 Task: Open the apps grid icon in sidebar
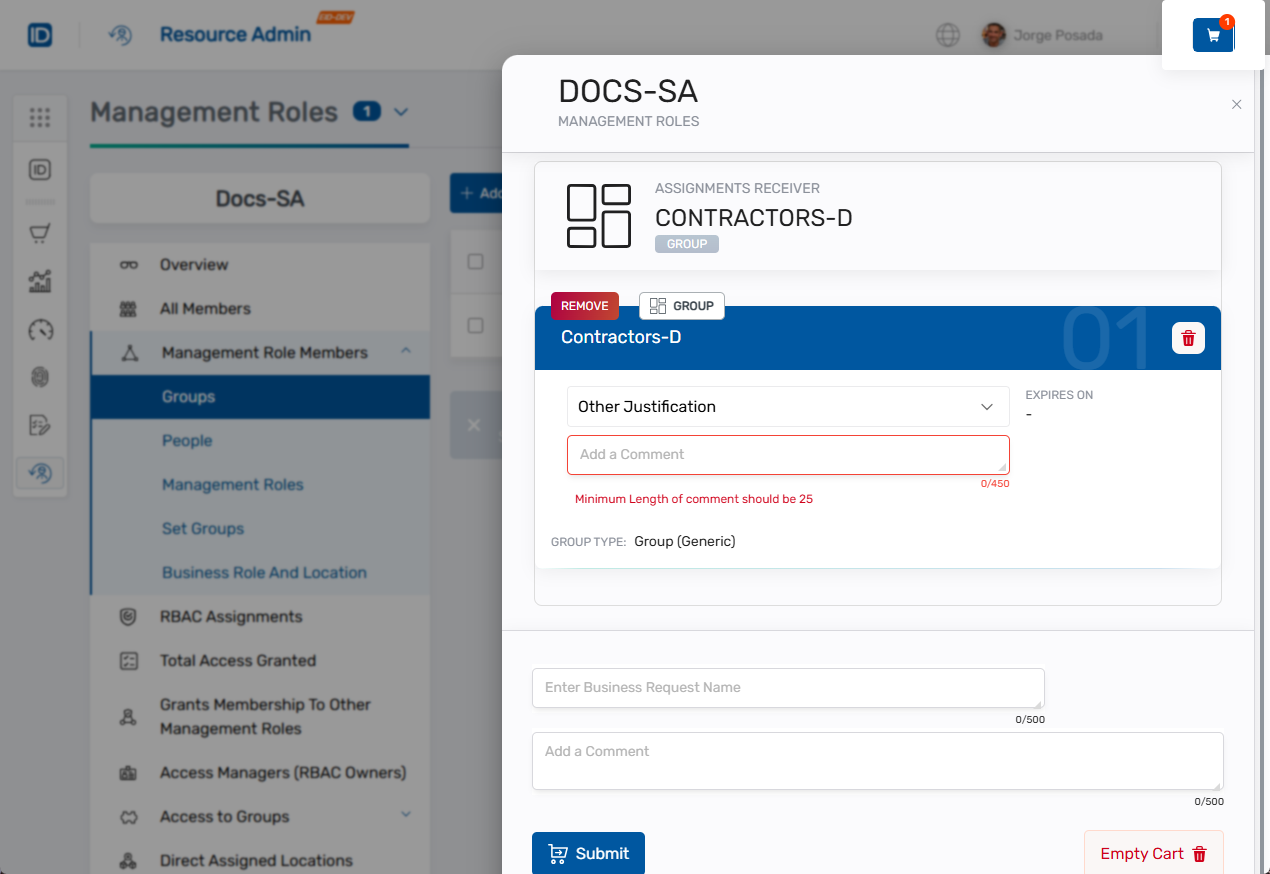pos(40,118)
